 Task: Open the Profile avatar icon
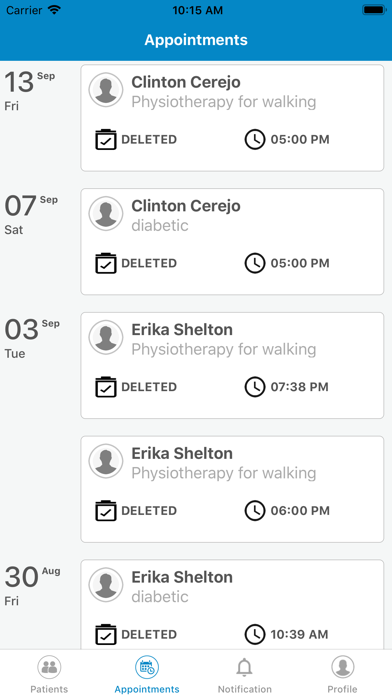(343, 667)
